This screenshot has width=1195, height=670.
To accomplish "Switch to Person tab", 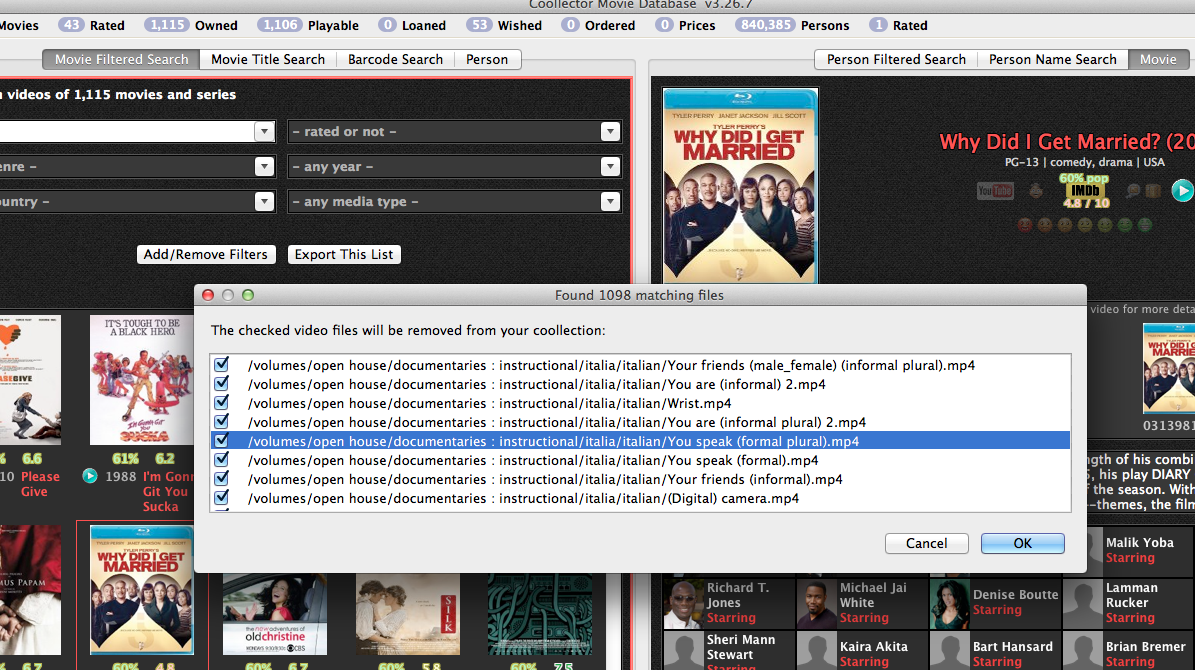I will tap(487, 59).
